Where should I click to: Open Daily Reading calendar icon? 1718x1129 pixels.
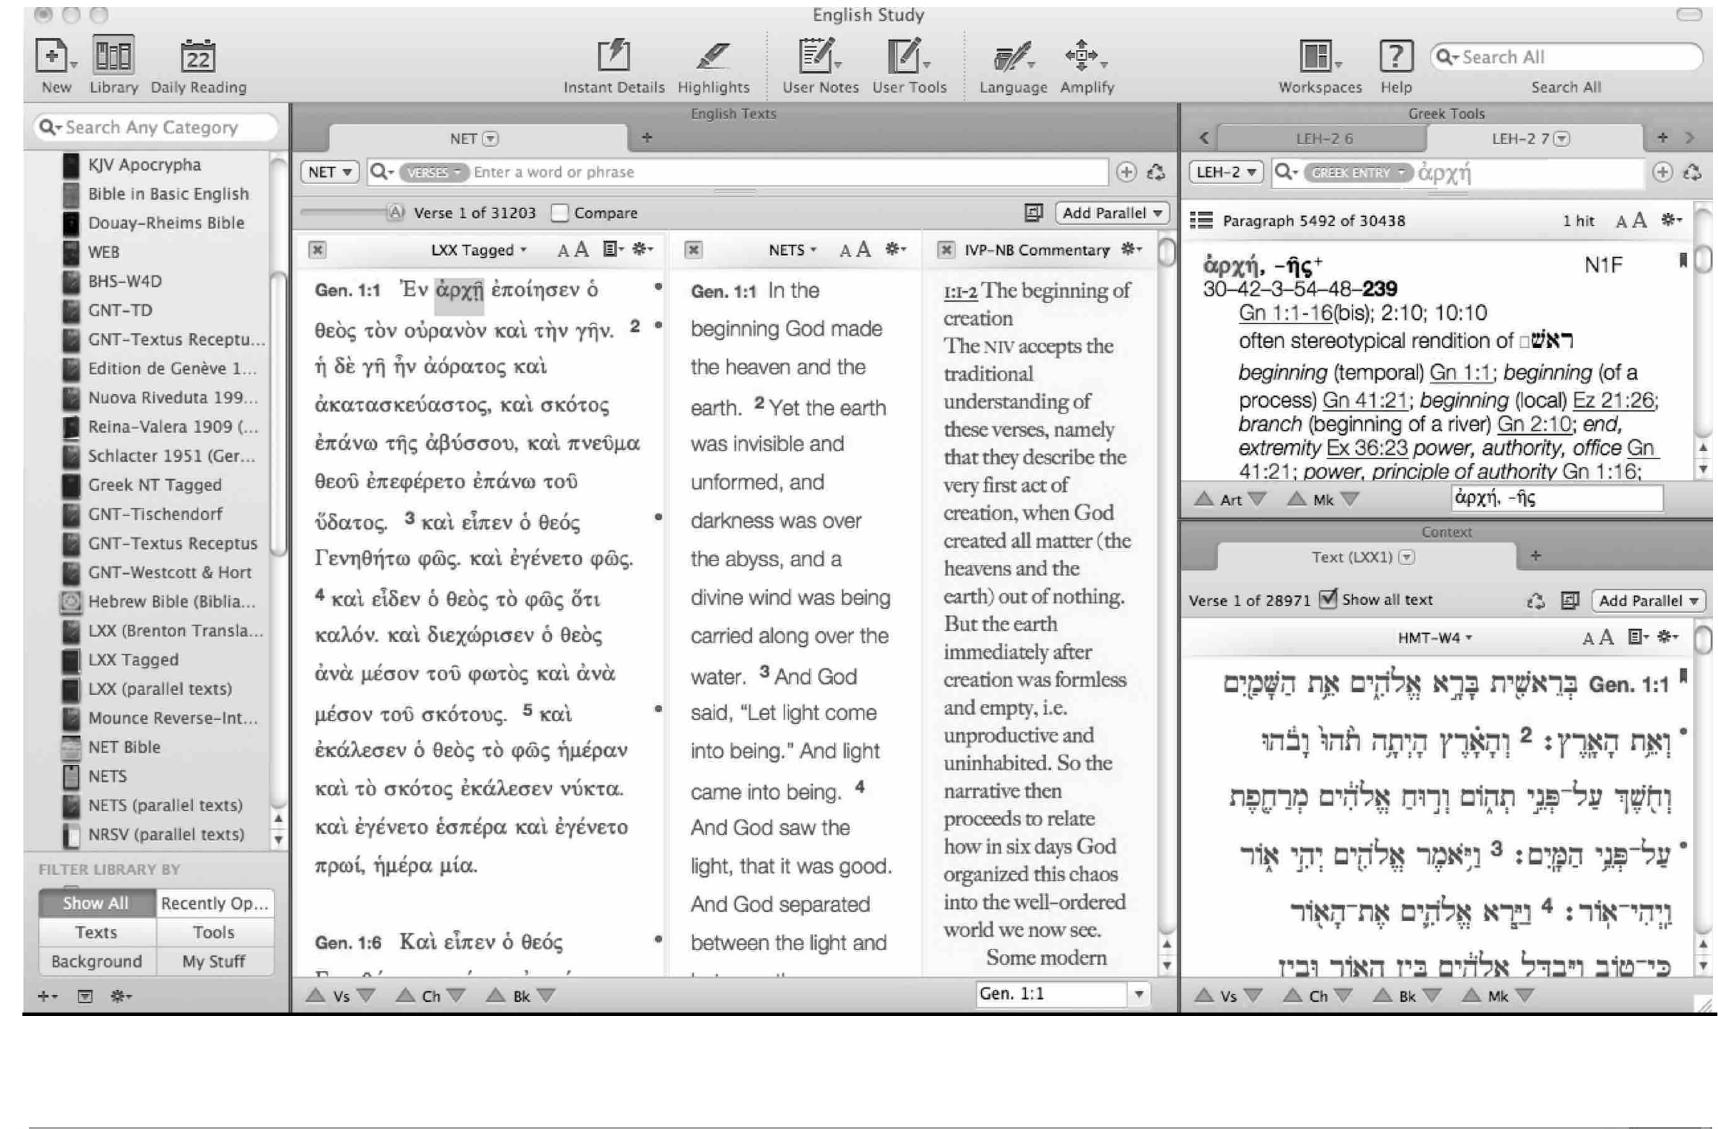tap(198, 57)
